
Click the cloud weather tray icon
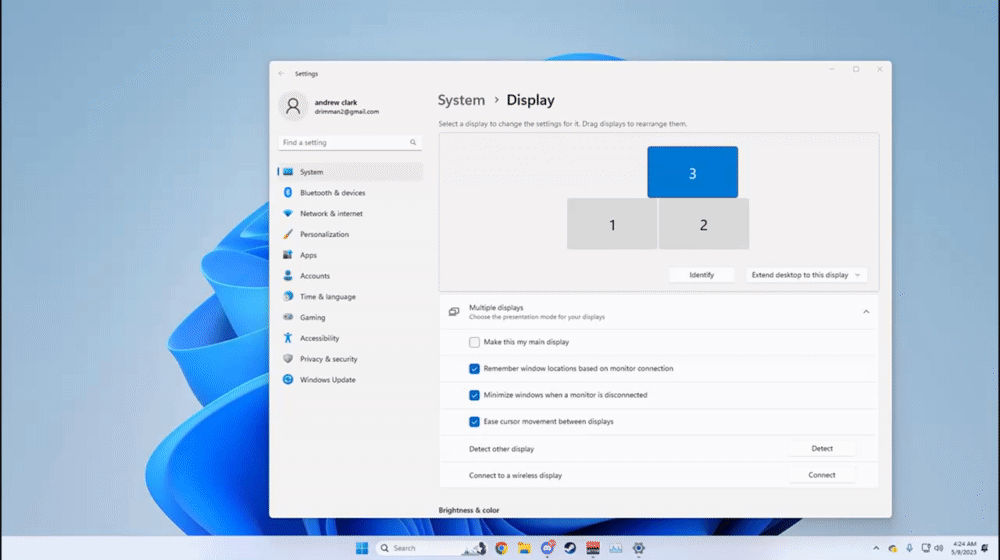coord(893,548)
